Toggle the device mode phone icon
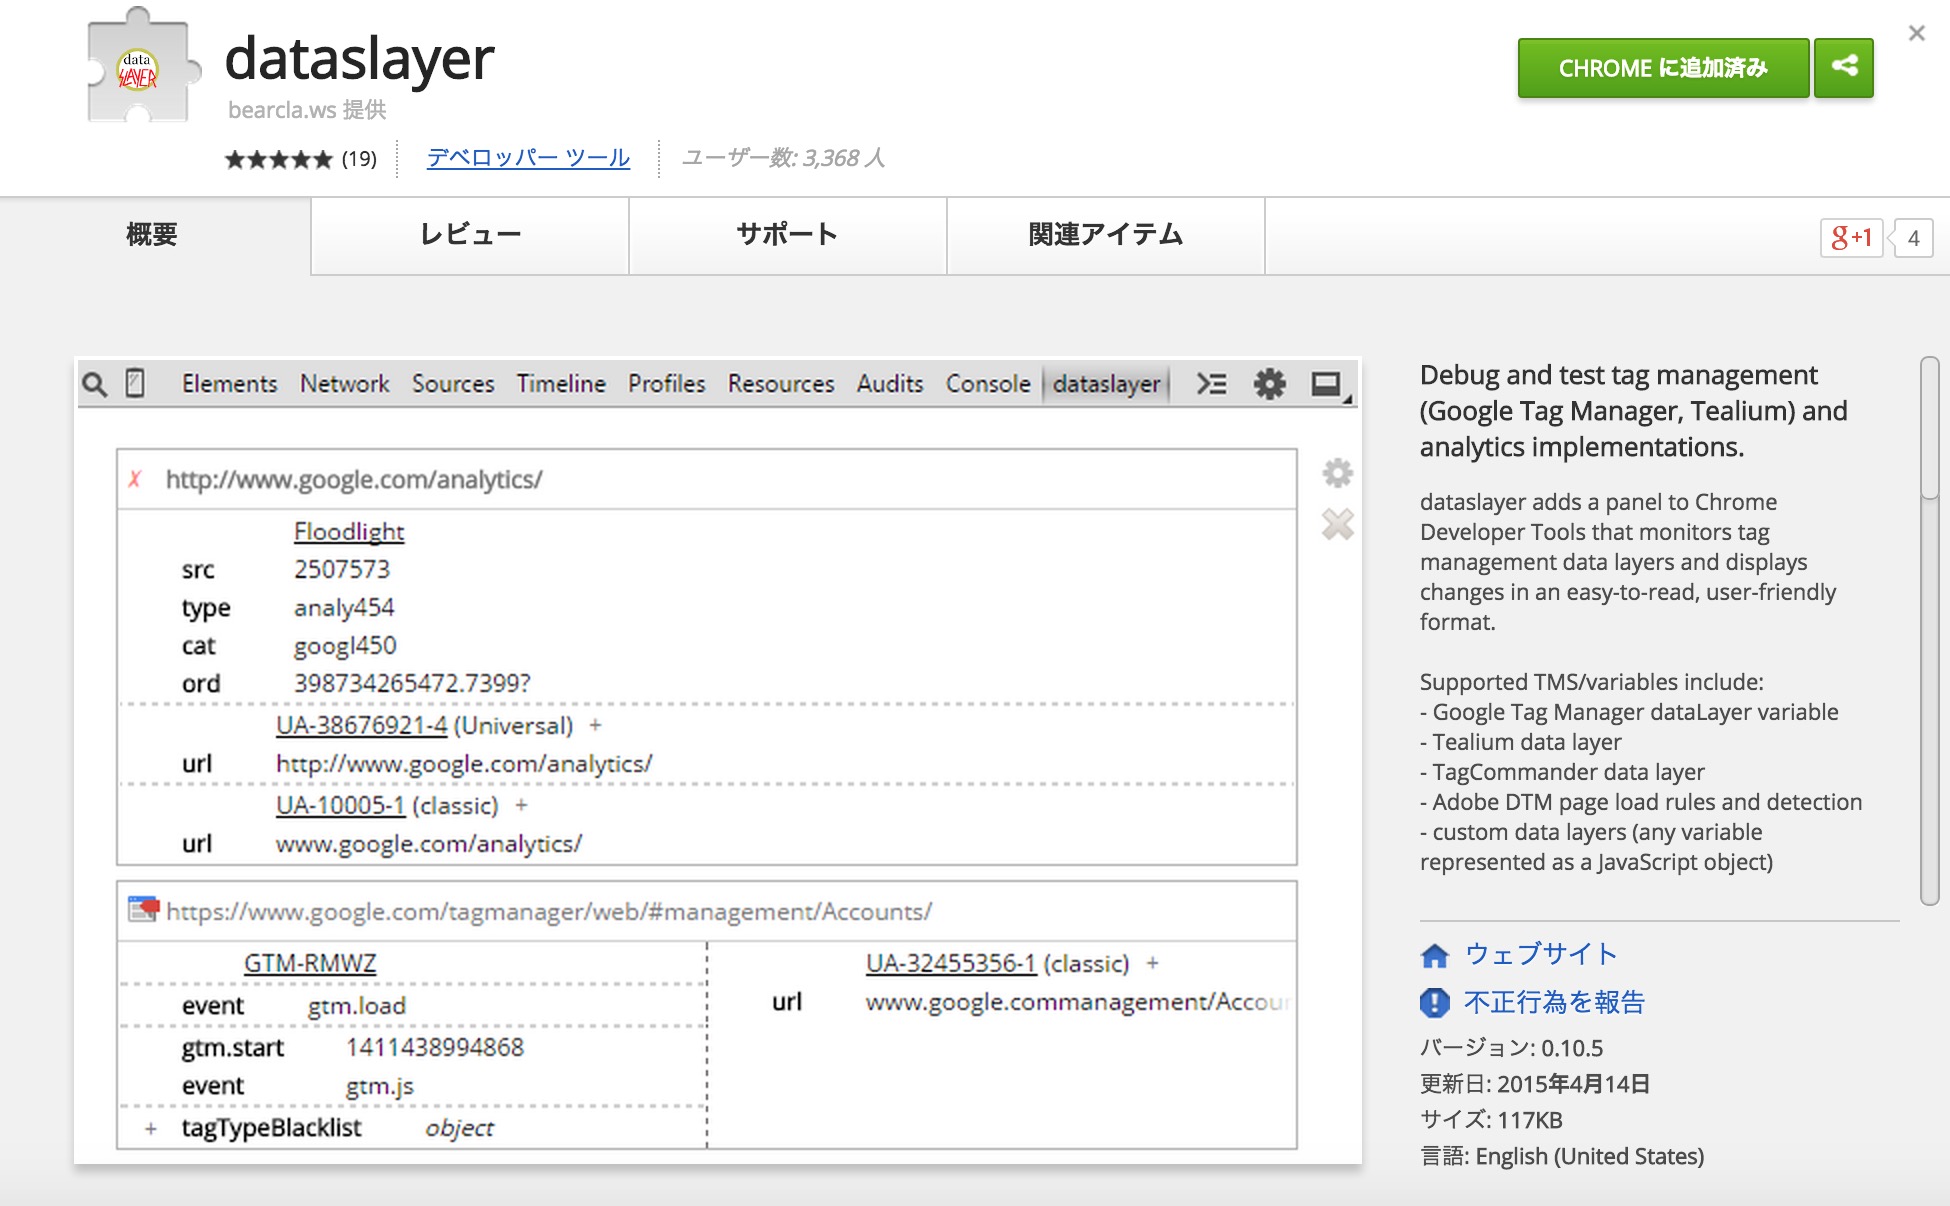The image size is (1950, 1206). click(x=135, y=383)
